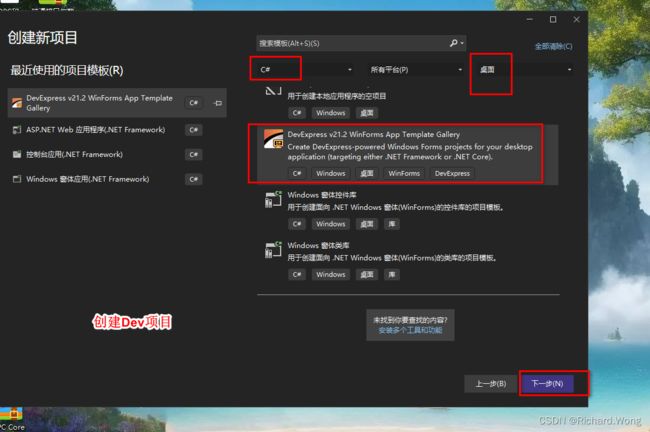
Task: Click the WinForms tag on gallery template
Action: (404, 173)
